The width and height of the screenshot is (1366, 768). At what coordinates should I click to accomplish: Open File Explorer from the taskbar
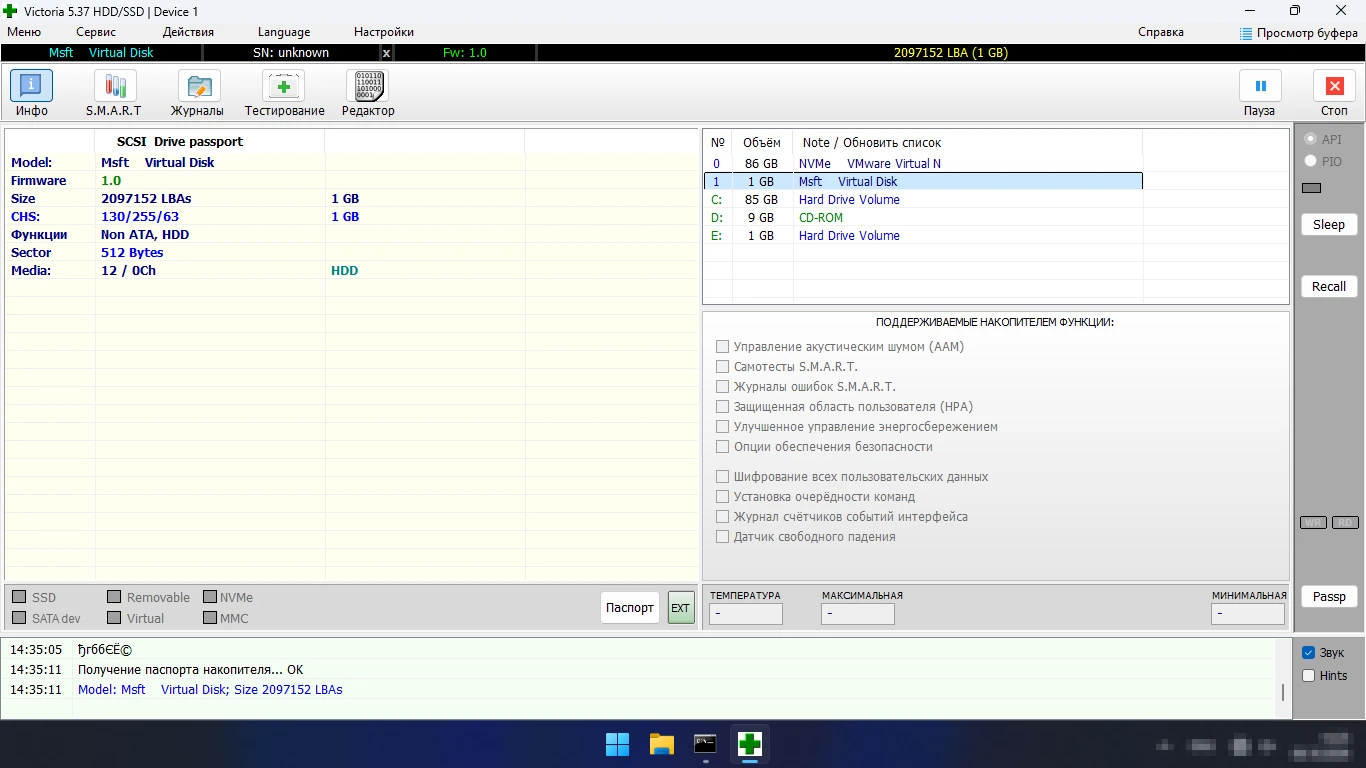point(661,744)
